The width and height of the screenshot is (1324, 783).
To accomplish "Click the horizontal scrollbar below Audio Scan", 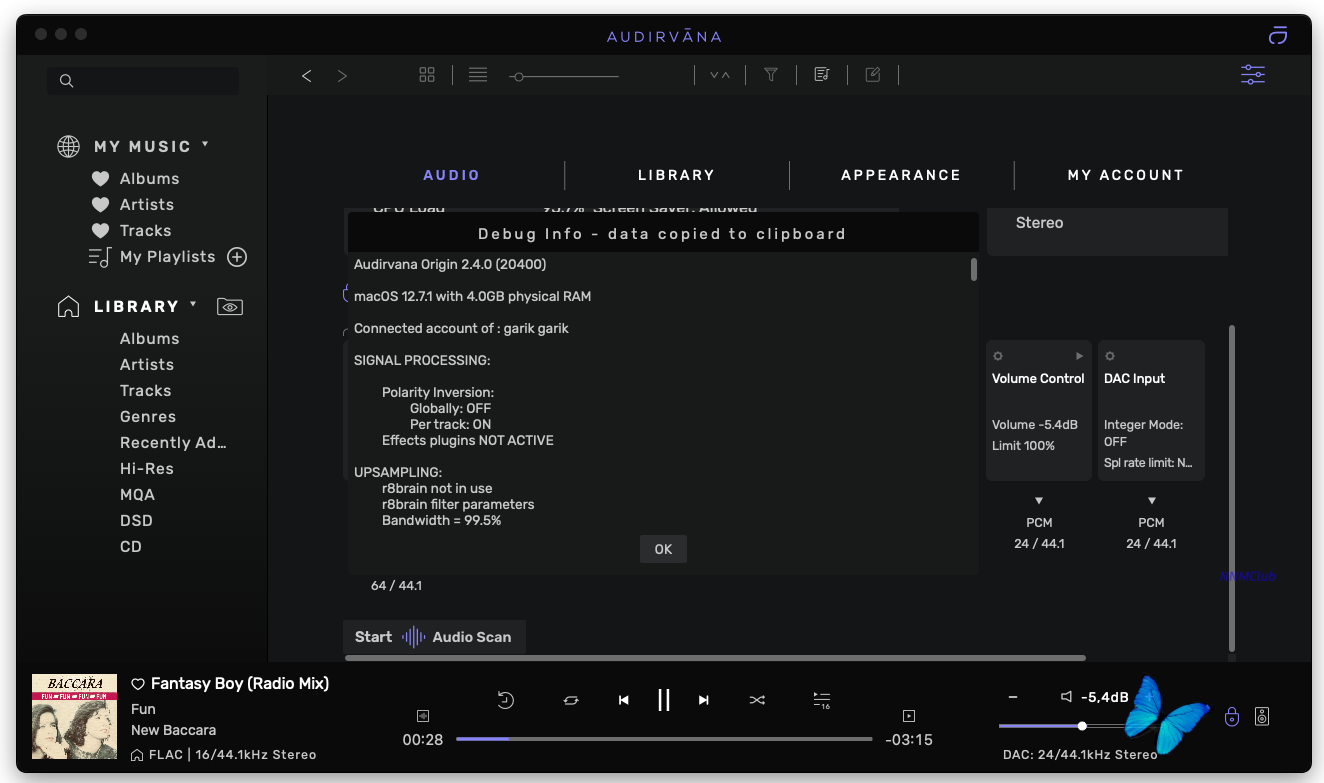I will pos(715,658).
